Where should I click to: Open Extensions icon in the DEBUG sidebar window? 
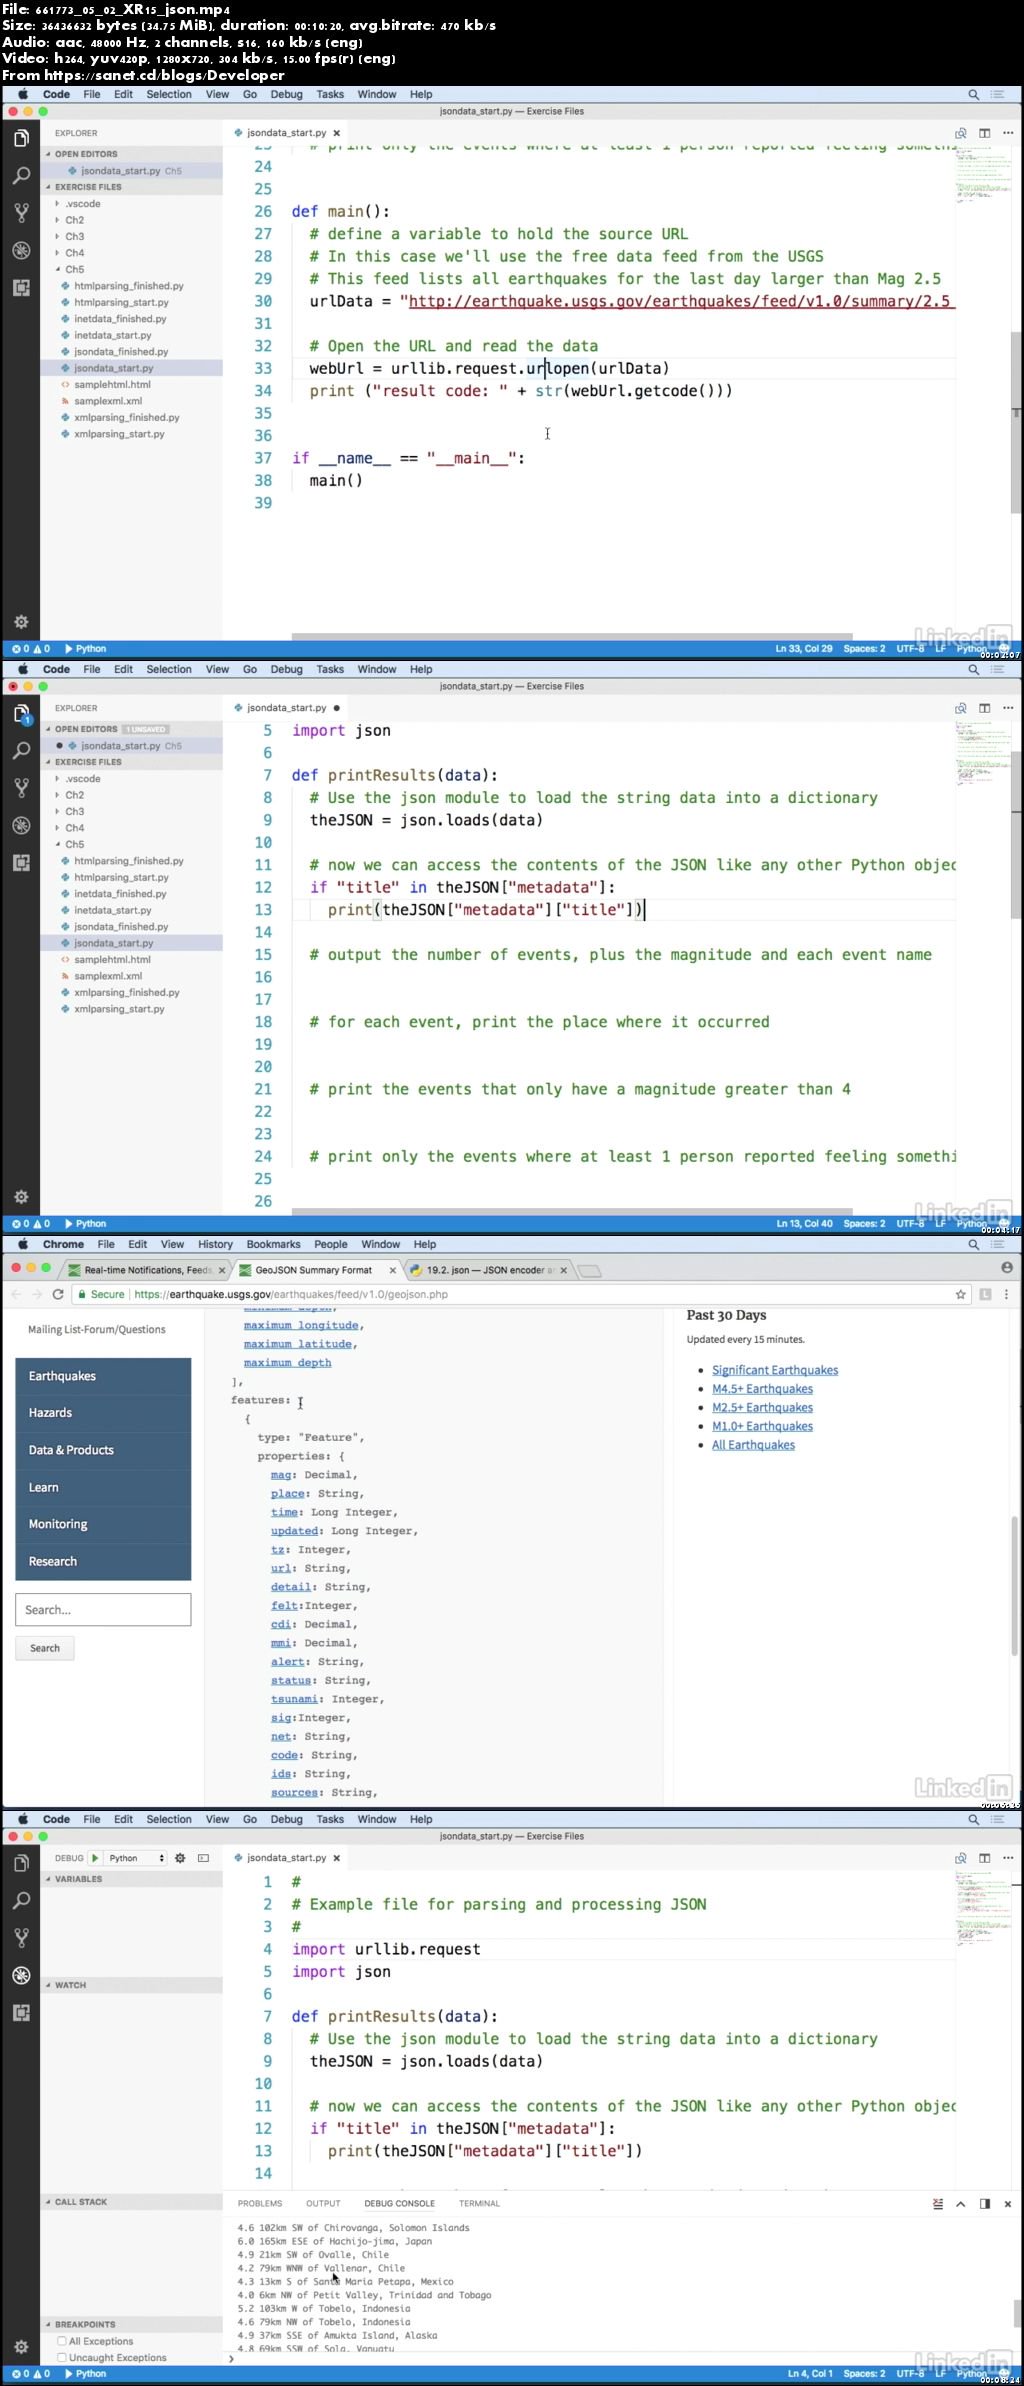21,2012
